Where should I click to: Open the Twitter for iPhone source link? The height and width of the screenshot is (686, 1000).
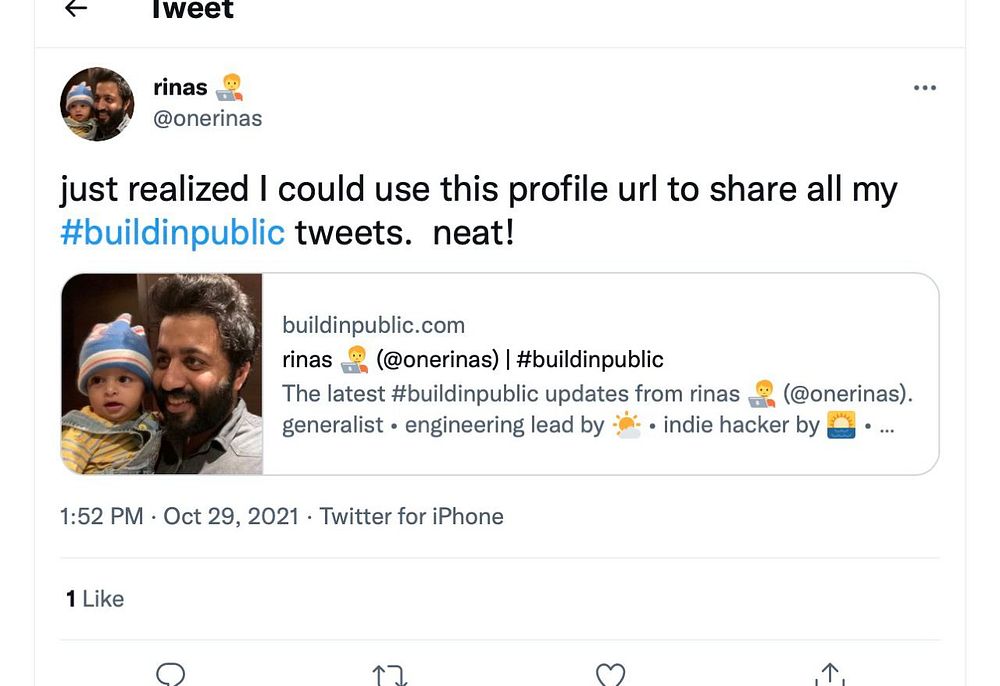pos(411,516)
